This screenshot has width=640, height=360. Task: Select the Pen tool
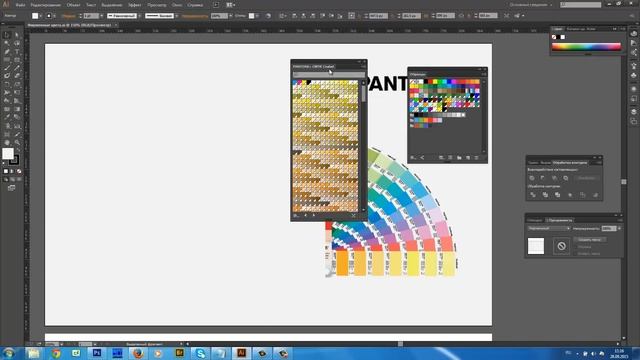click(x=7, y=52)
